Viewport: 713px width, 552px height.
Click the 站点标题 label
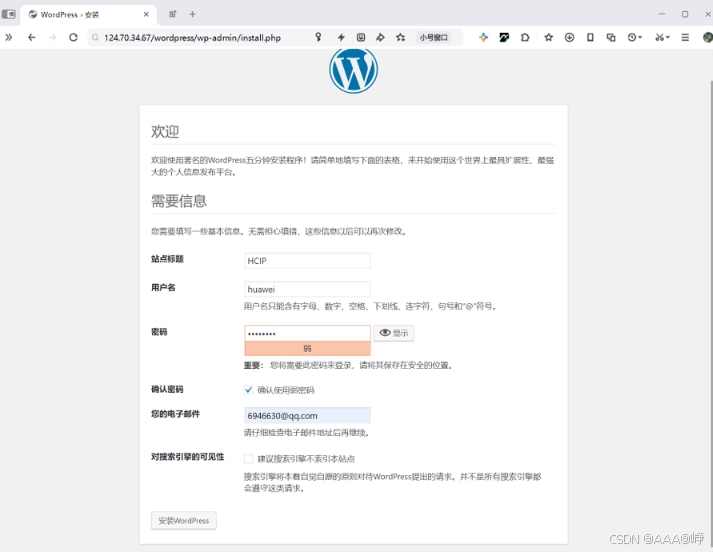tap(167, 259)
